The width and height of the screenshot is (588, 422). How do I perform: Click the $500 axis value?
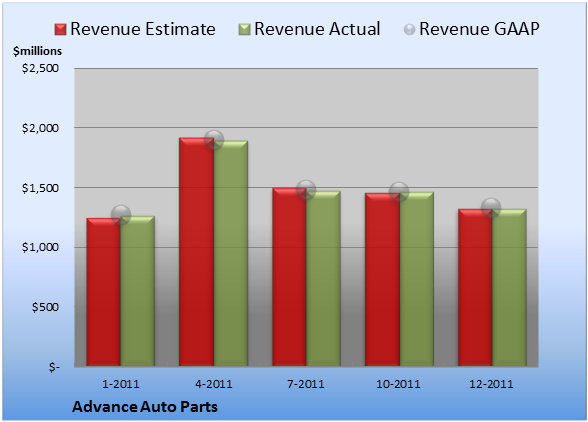(45, 307)
